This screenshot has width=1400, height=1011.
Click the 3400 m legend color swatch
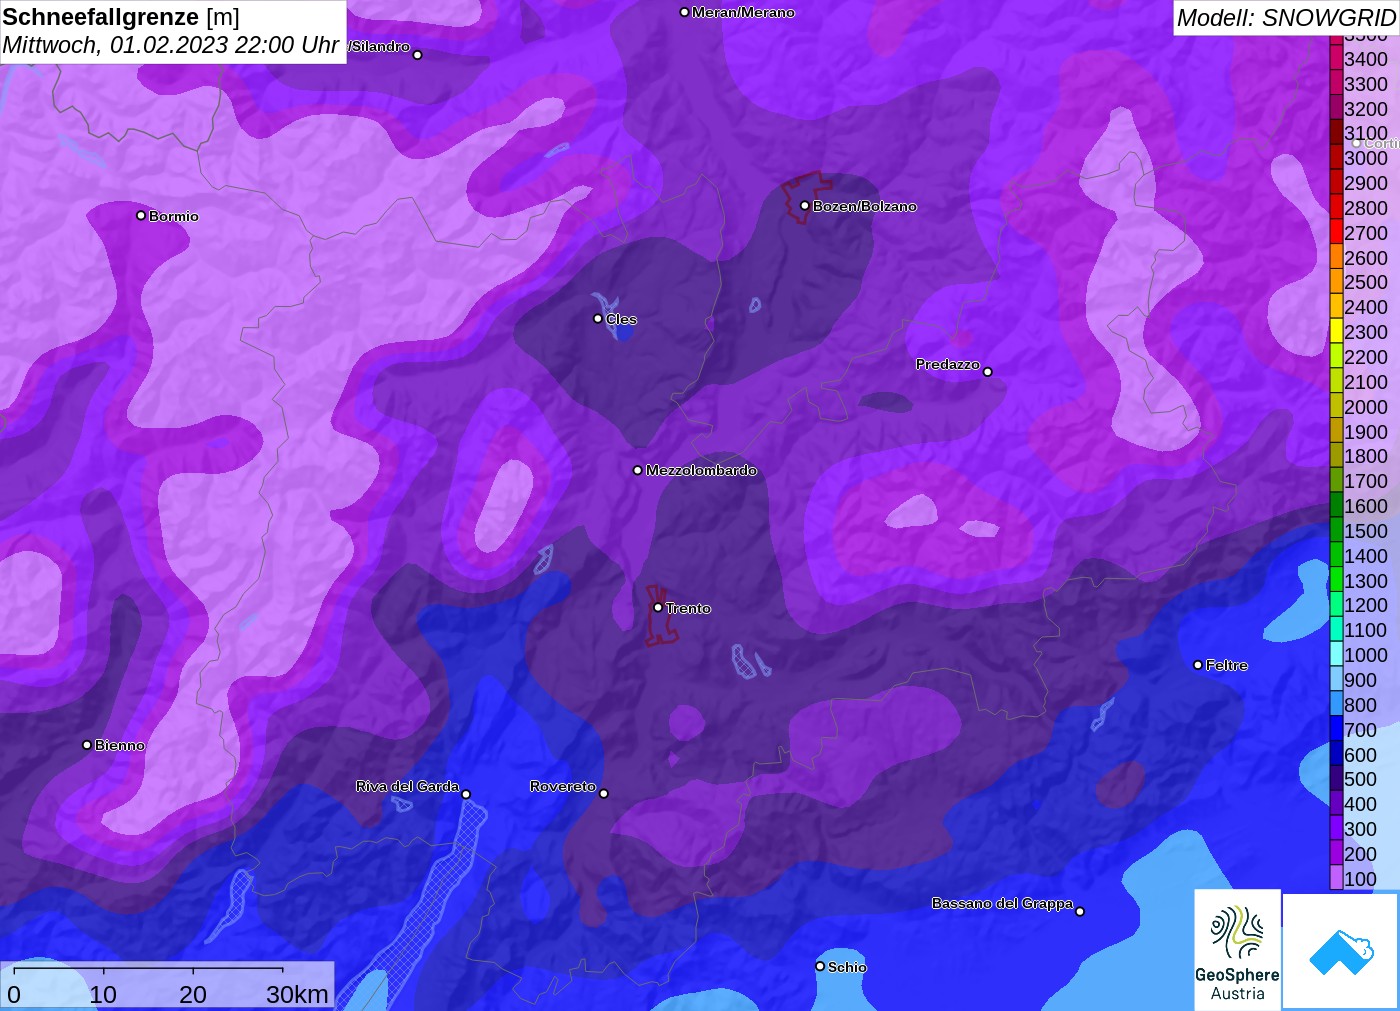[x=1336, y=58]
